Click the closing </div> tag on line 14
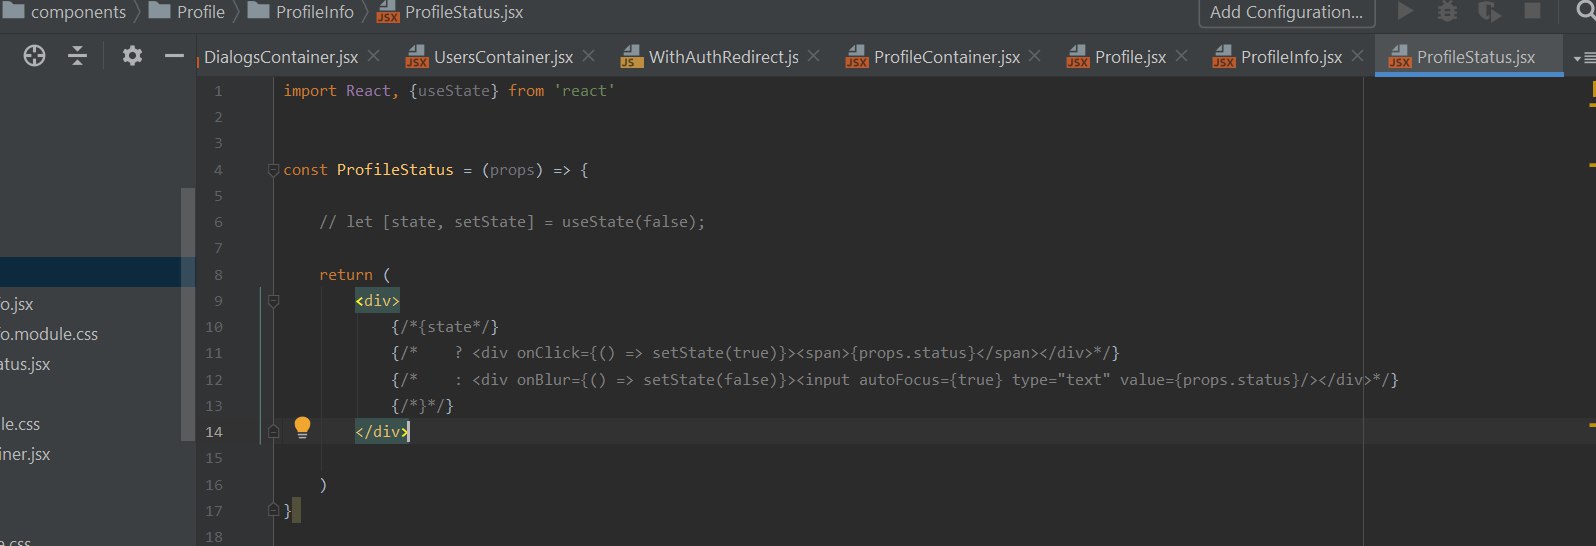This screenshot has height=546, width=1596. [x=381, y=432]
